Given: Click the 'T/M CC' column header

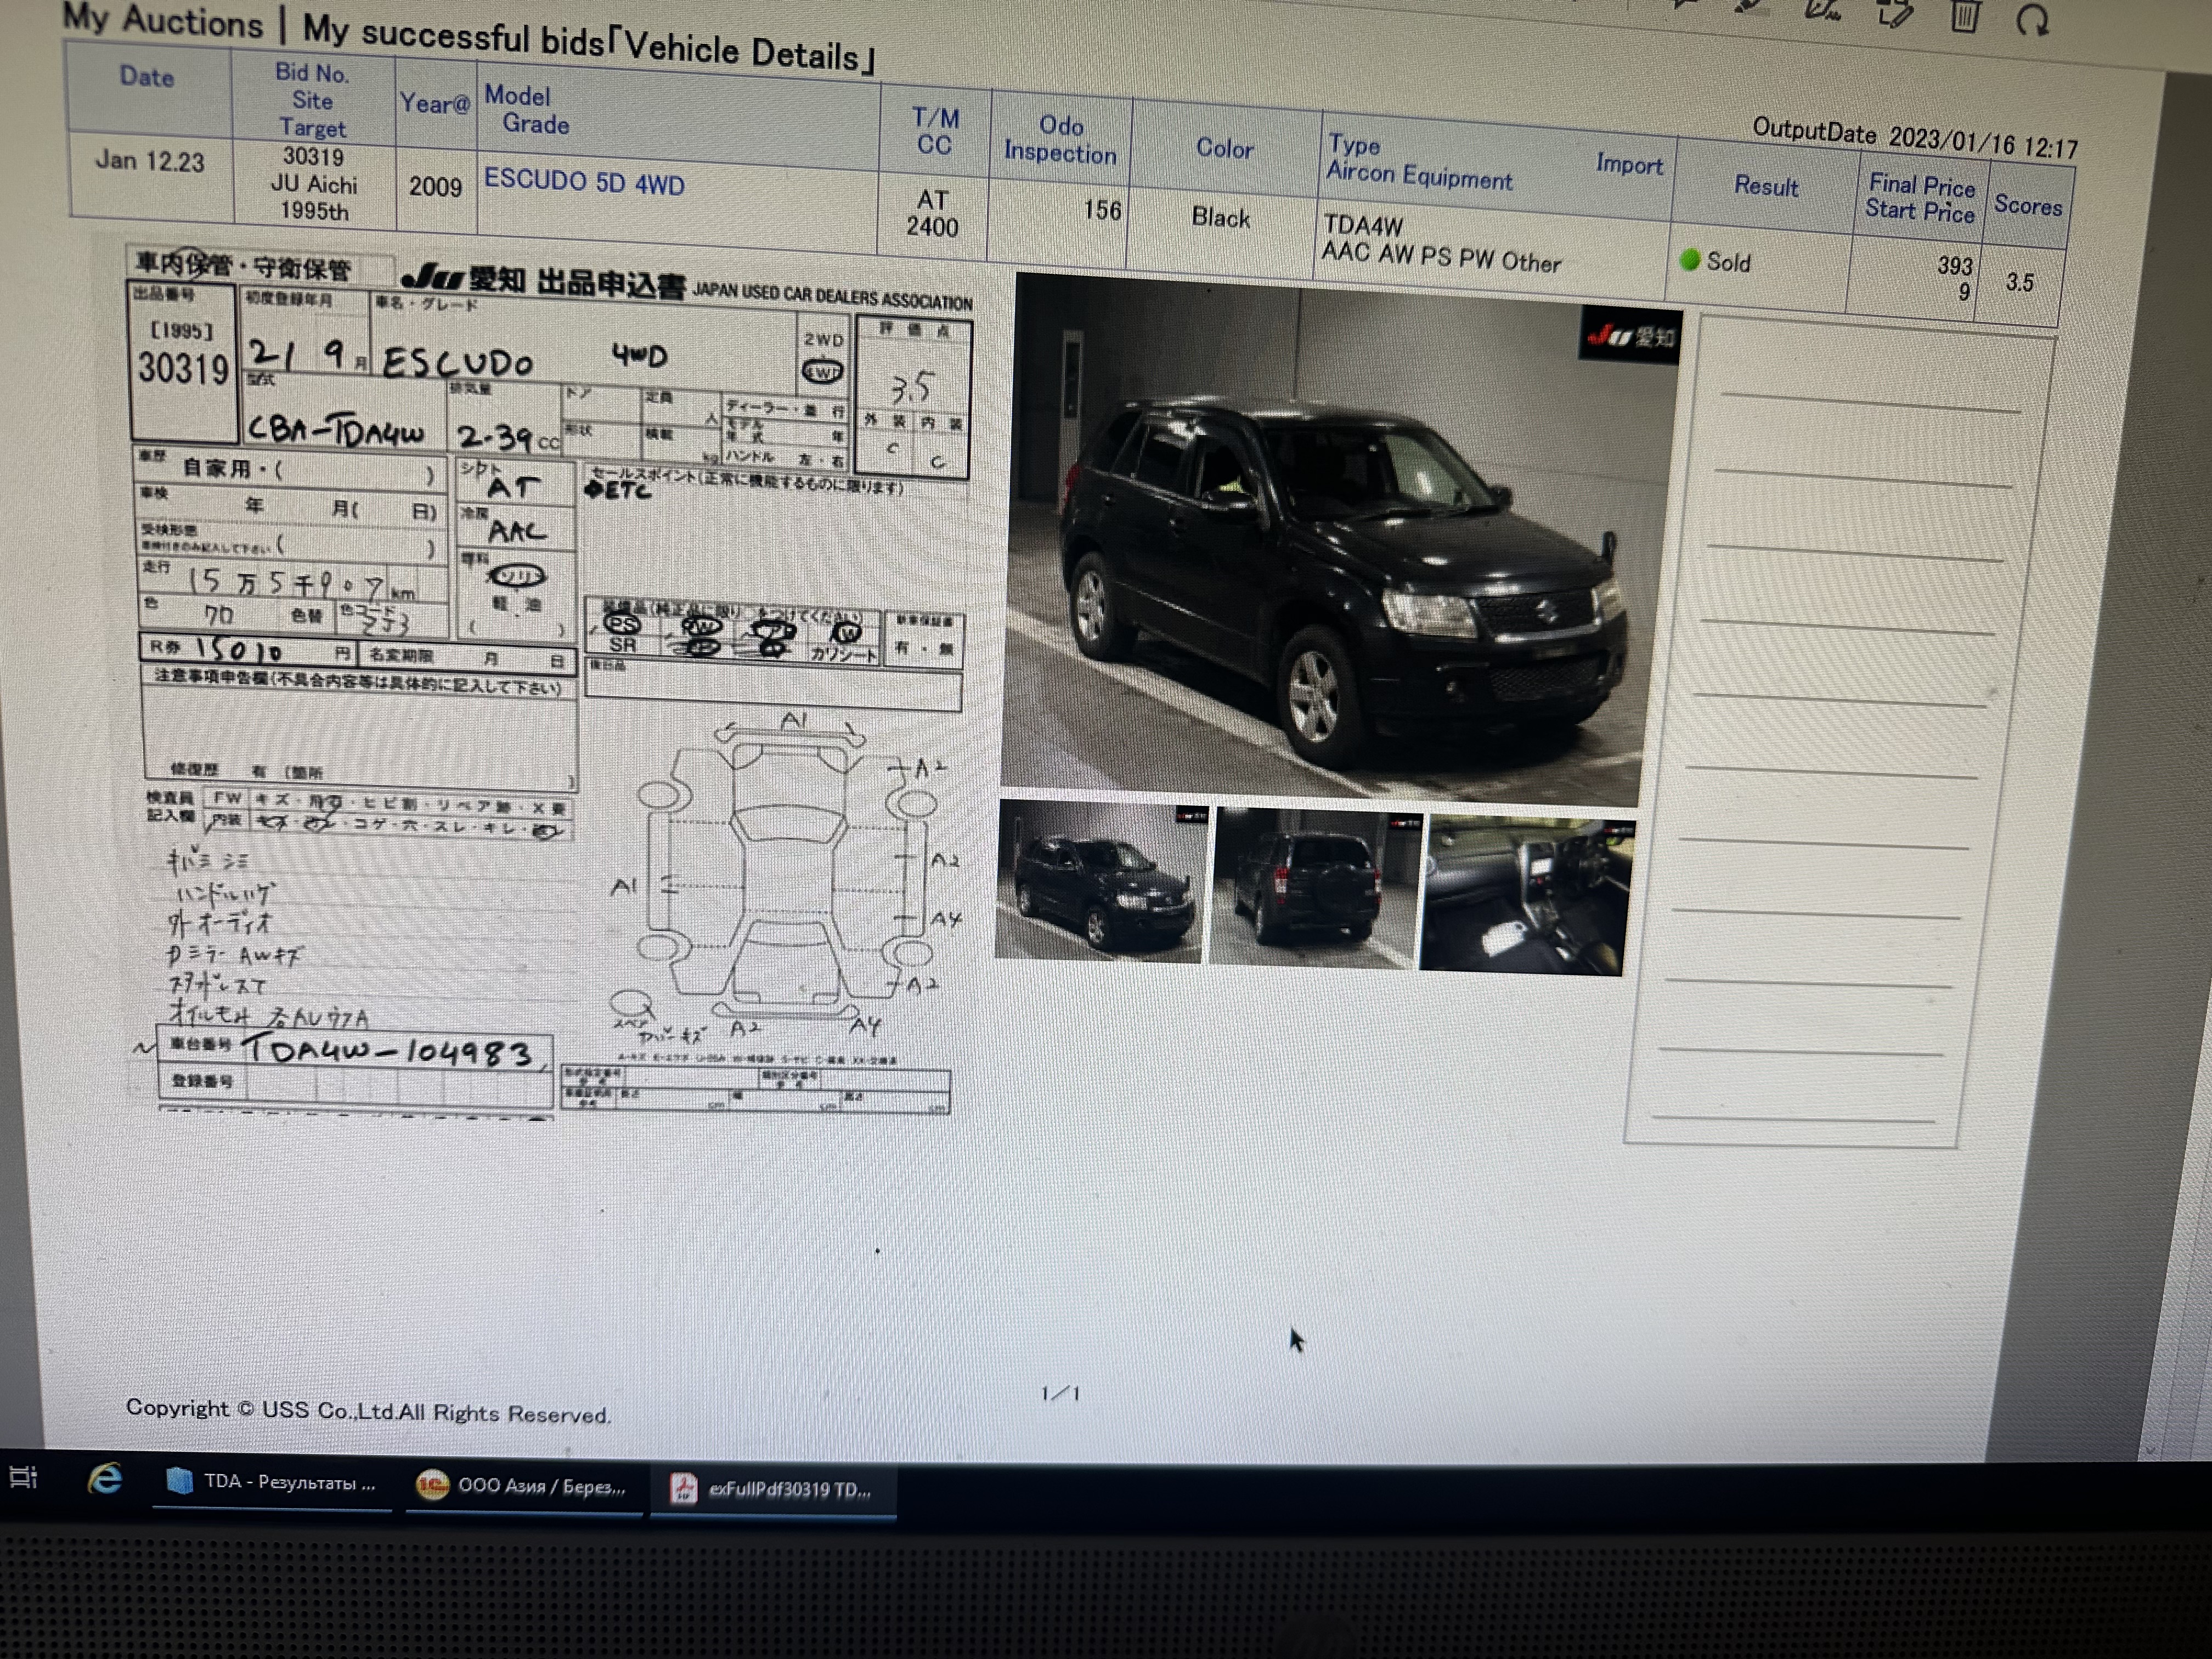Looking at the screenshot, I should click(935, 132).
